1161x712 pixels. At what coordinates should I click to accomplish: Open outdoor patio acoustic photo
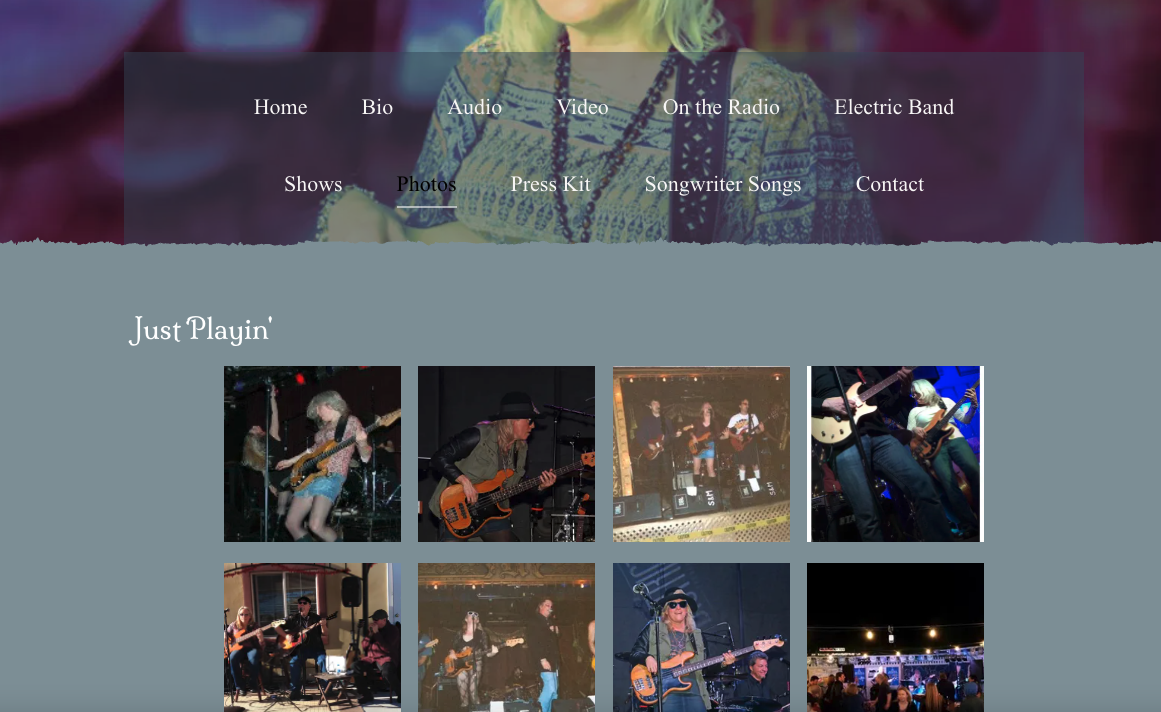[312, 637]
